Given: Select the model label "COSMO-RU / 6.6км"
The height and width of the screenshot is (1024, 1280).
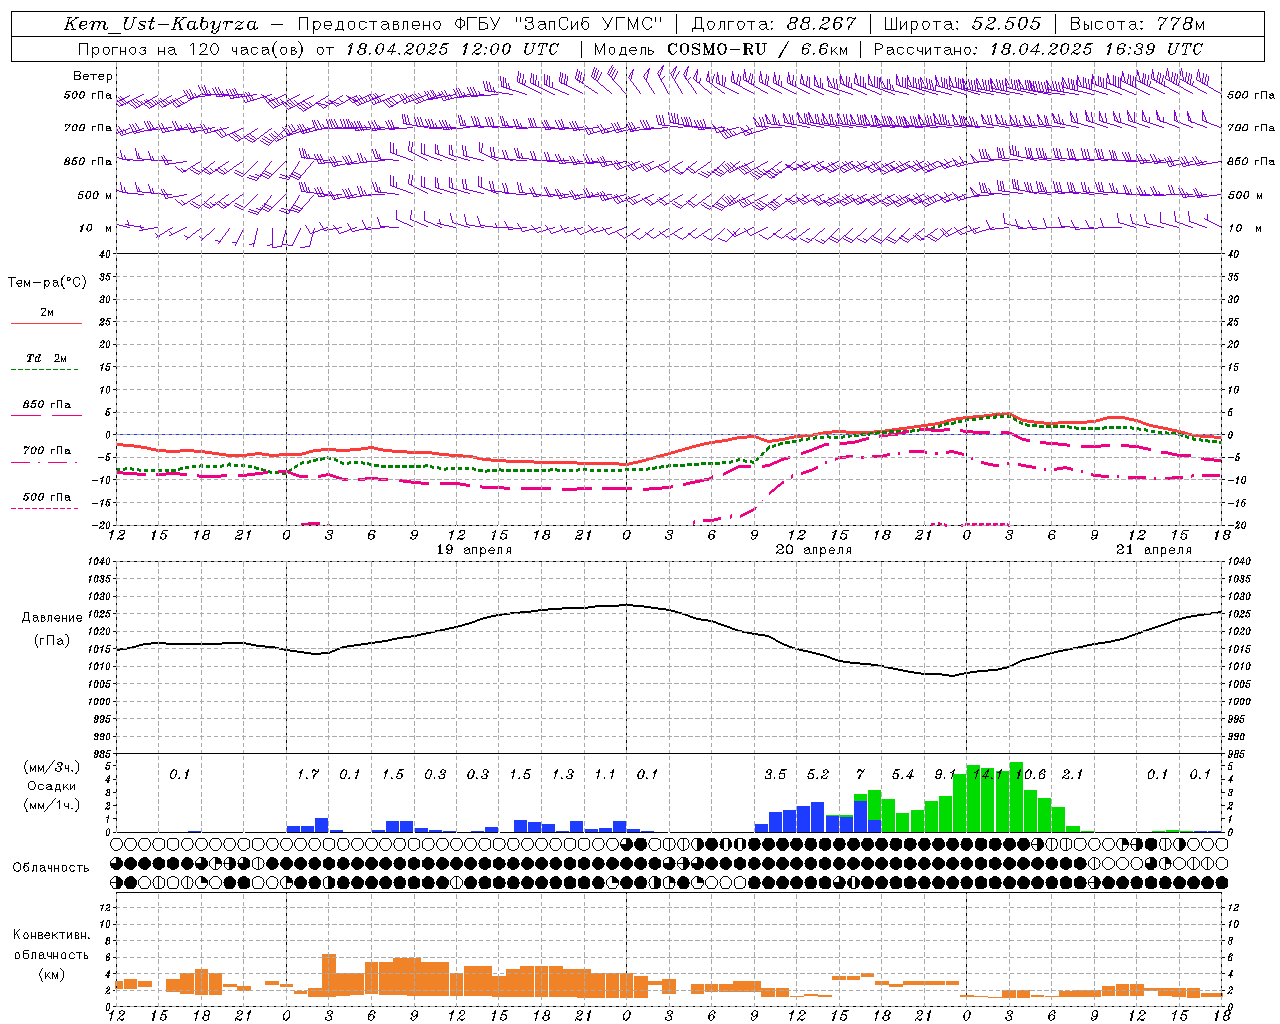Looking at the screenshot, I should click(x=757, y=49).
